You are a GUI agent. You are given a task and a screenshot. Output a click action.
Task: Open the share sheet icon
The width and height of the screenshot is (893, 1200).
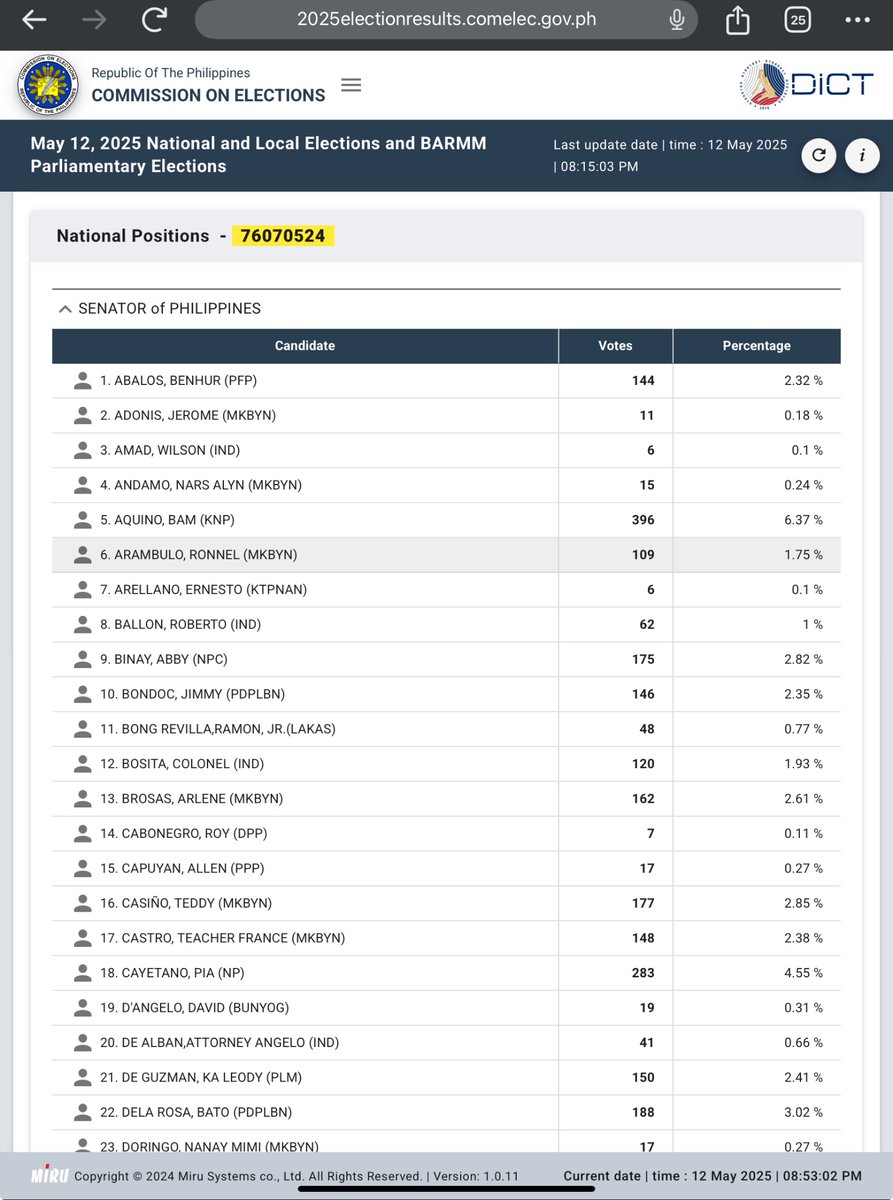[x=738, y=19]
